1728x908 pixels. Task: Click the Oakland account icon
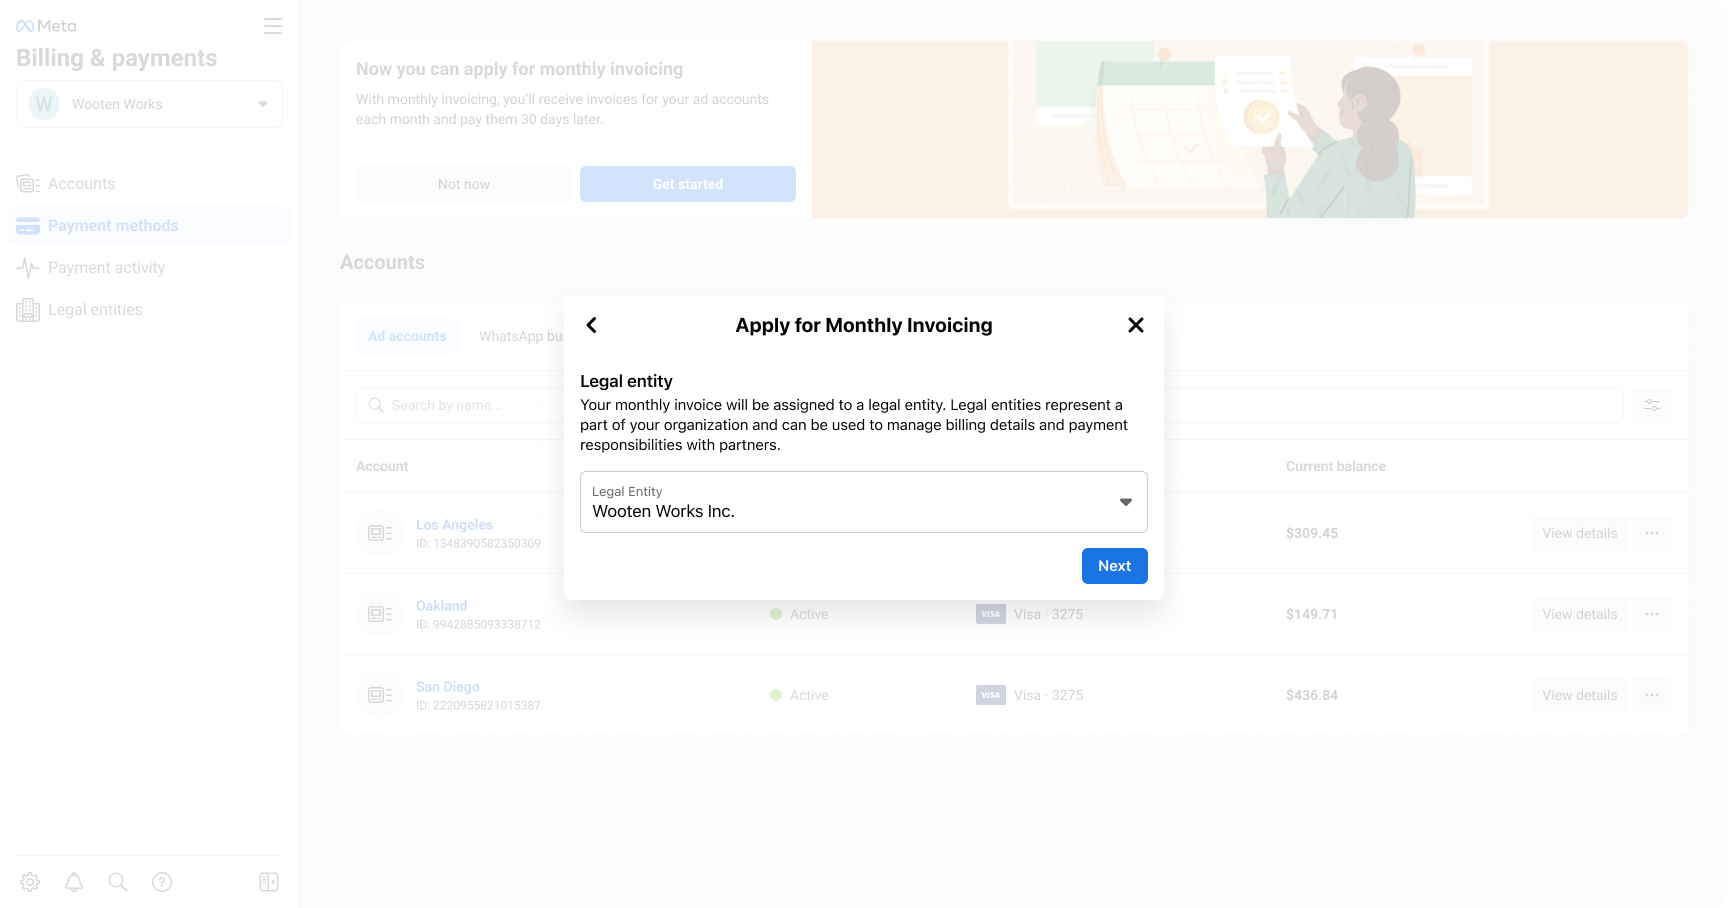[380, 614]
